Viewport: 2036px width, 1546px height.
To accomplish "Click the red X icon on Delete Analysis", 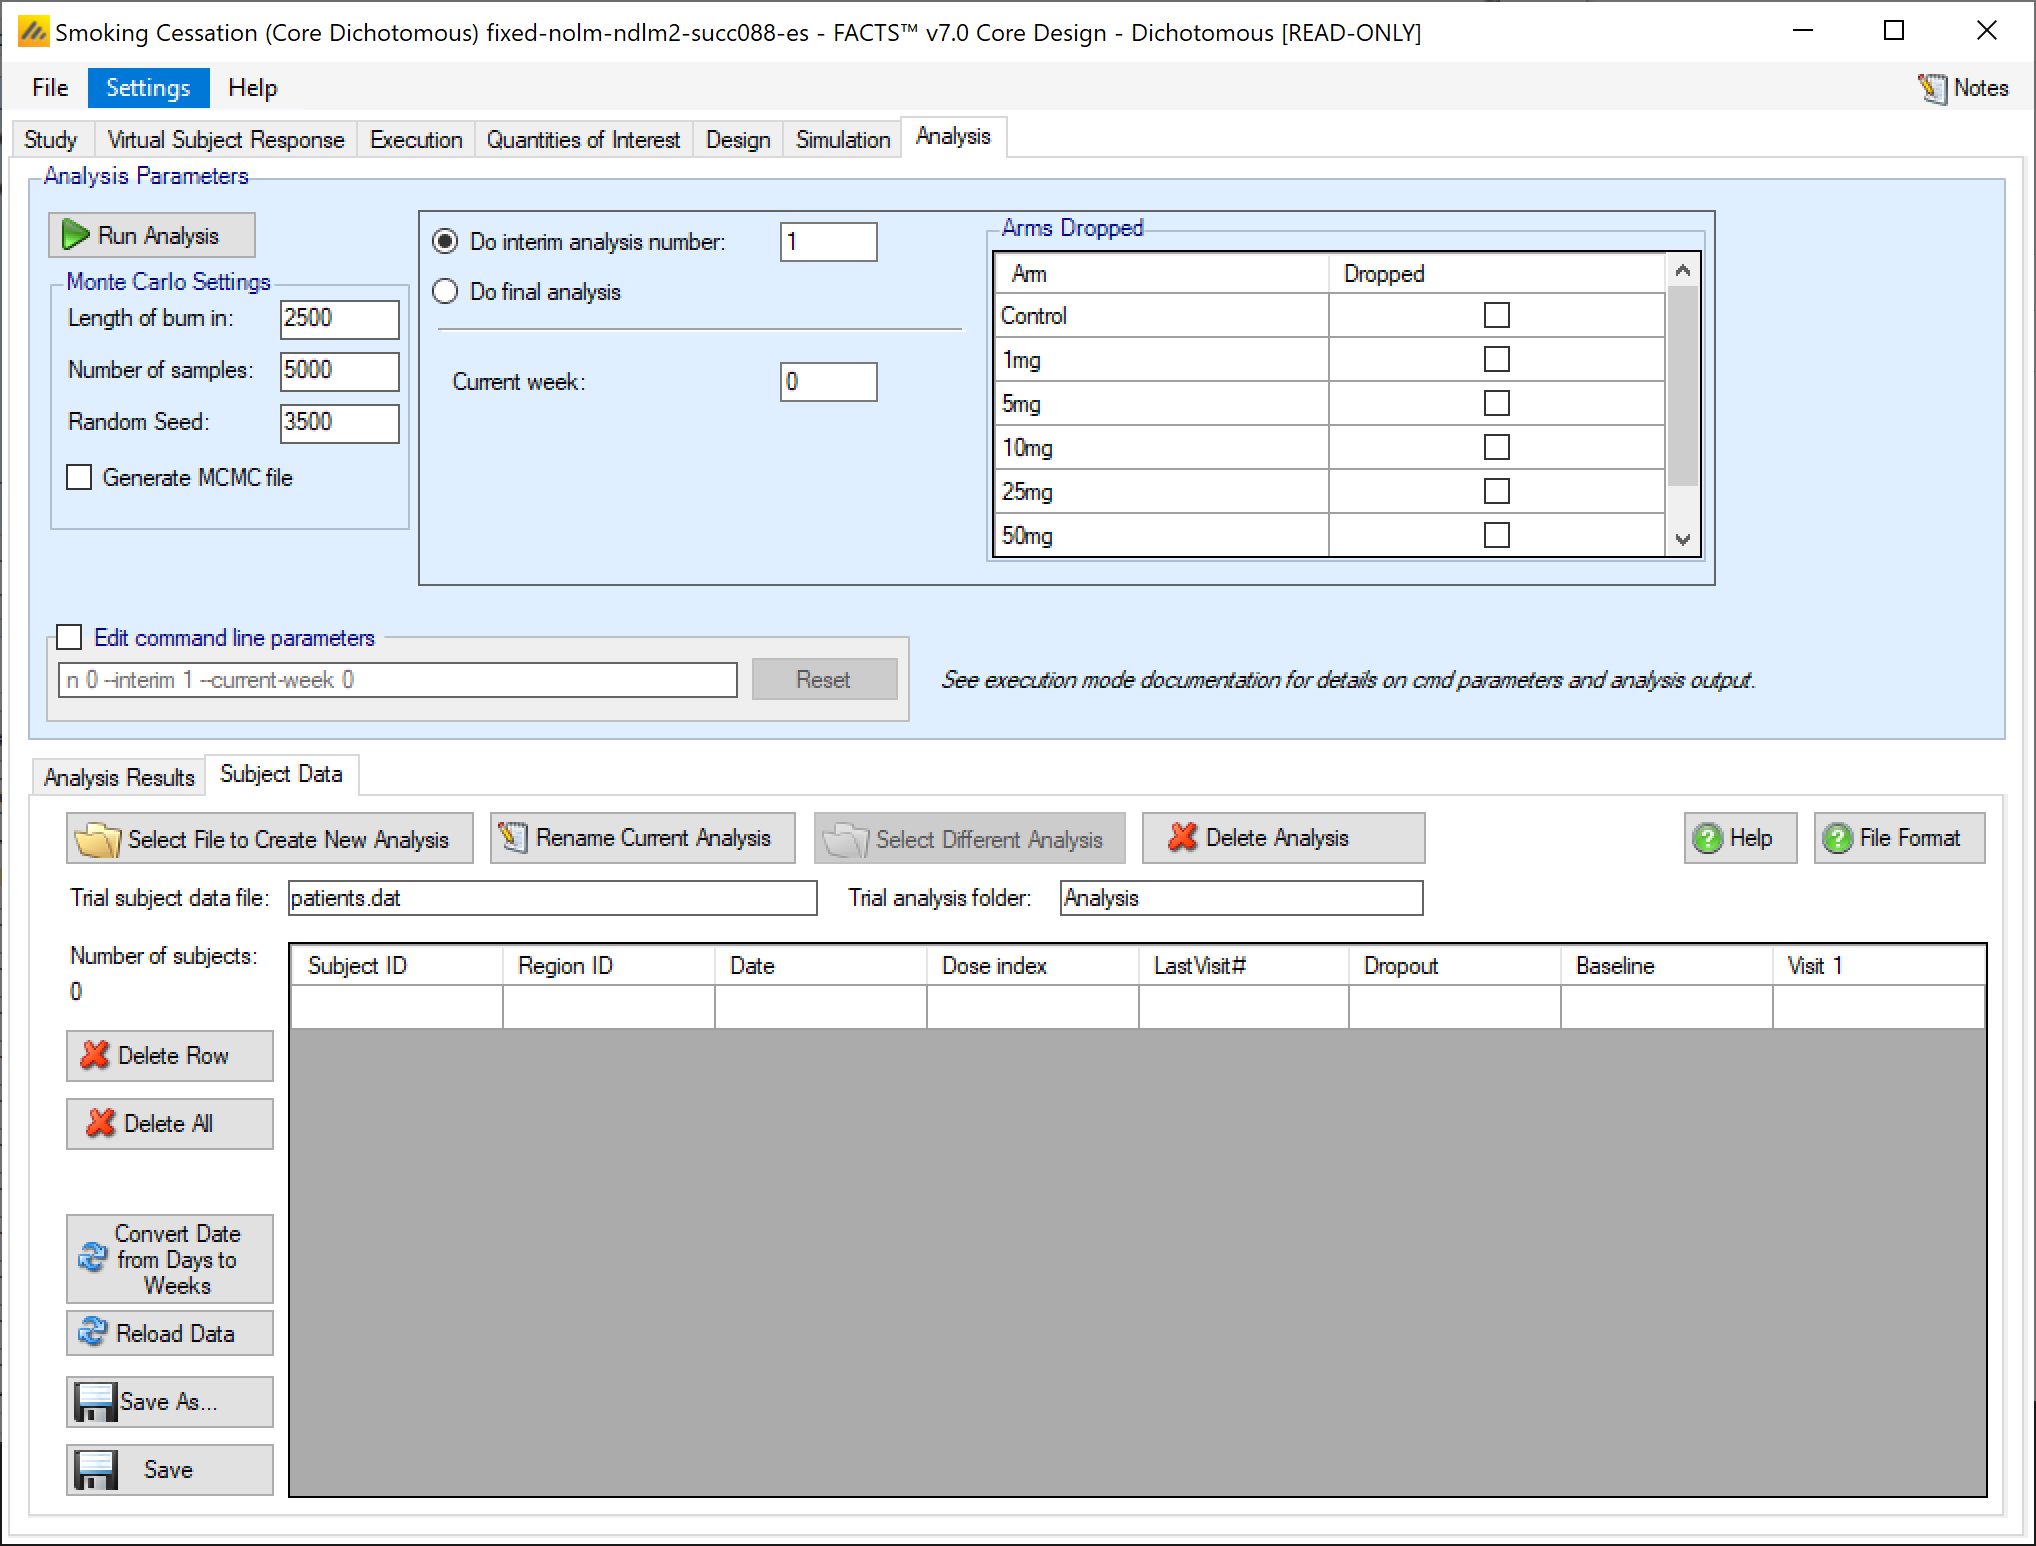I will 1182,837.
